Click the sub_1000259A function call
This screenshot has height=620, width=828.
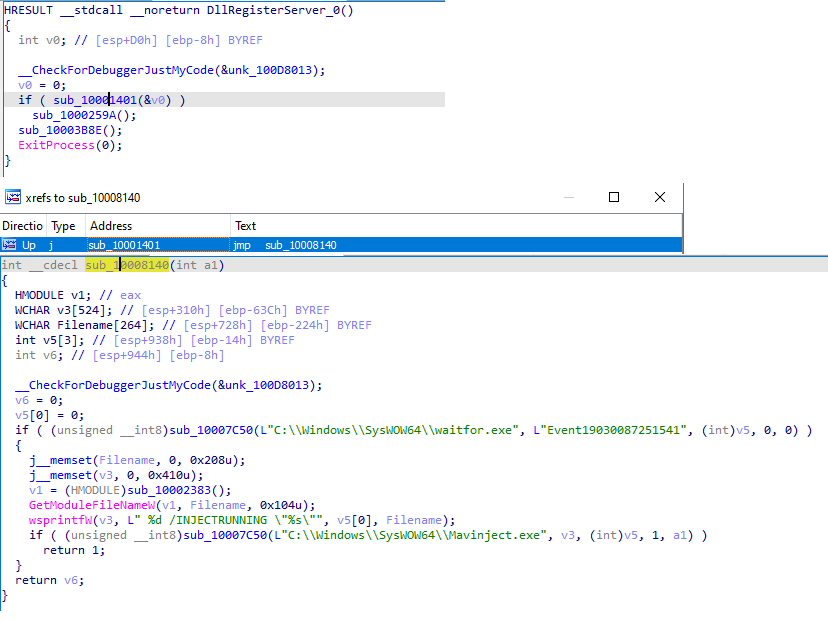(74, 115)
